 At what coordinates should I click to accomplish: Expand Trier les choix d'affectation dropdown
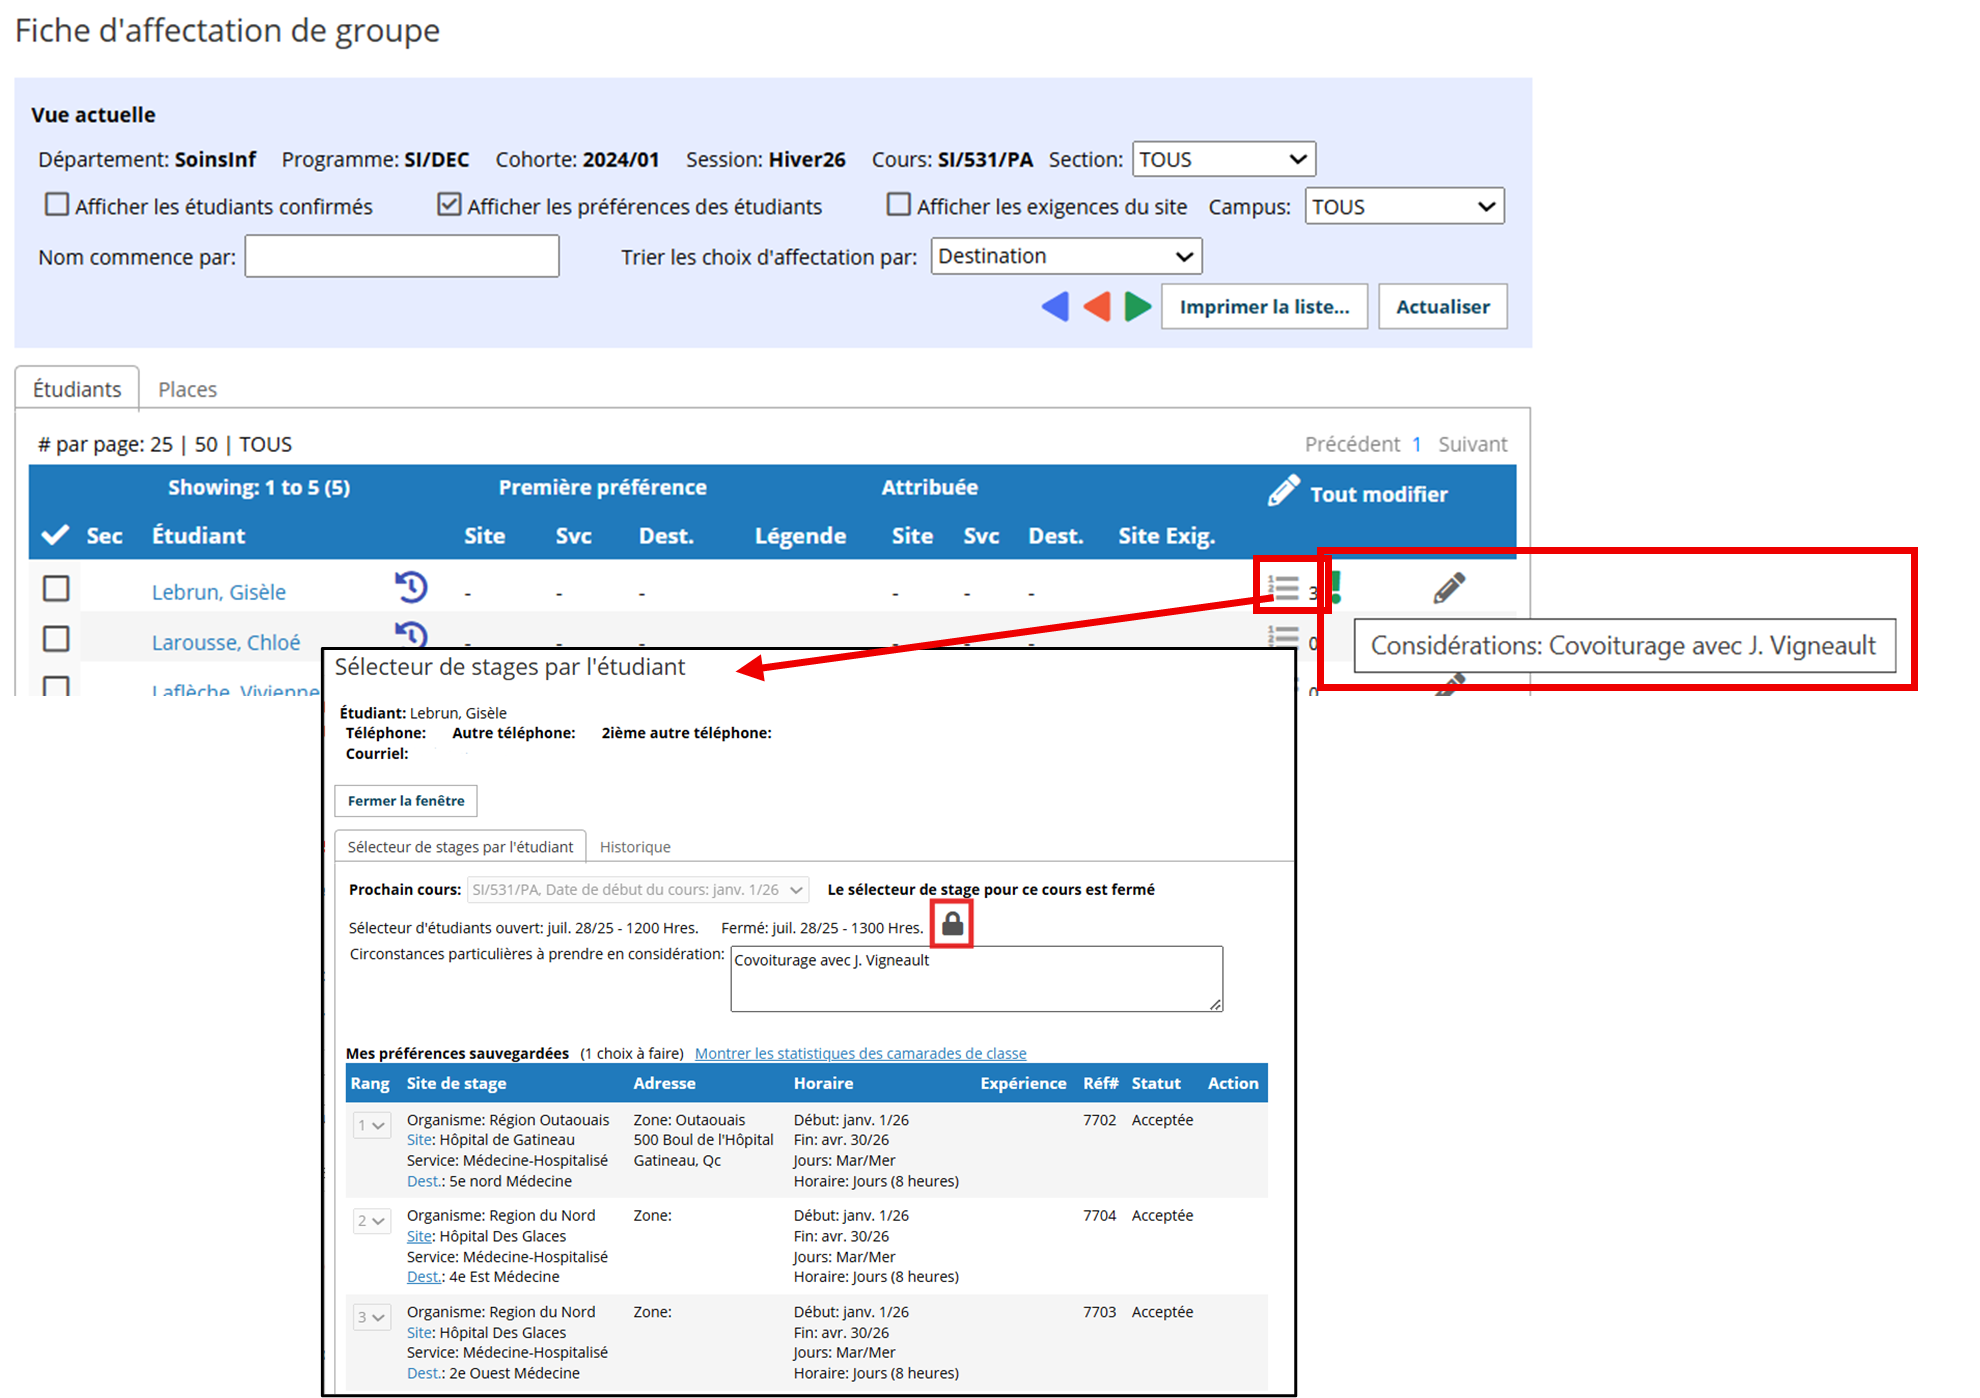coord(1066,256)
